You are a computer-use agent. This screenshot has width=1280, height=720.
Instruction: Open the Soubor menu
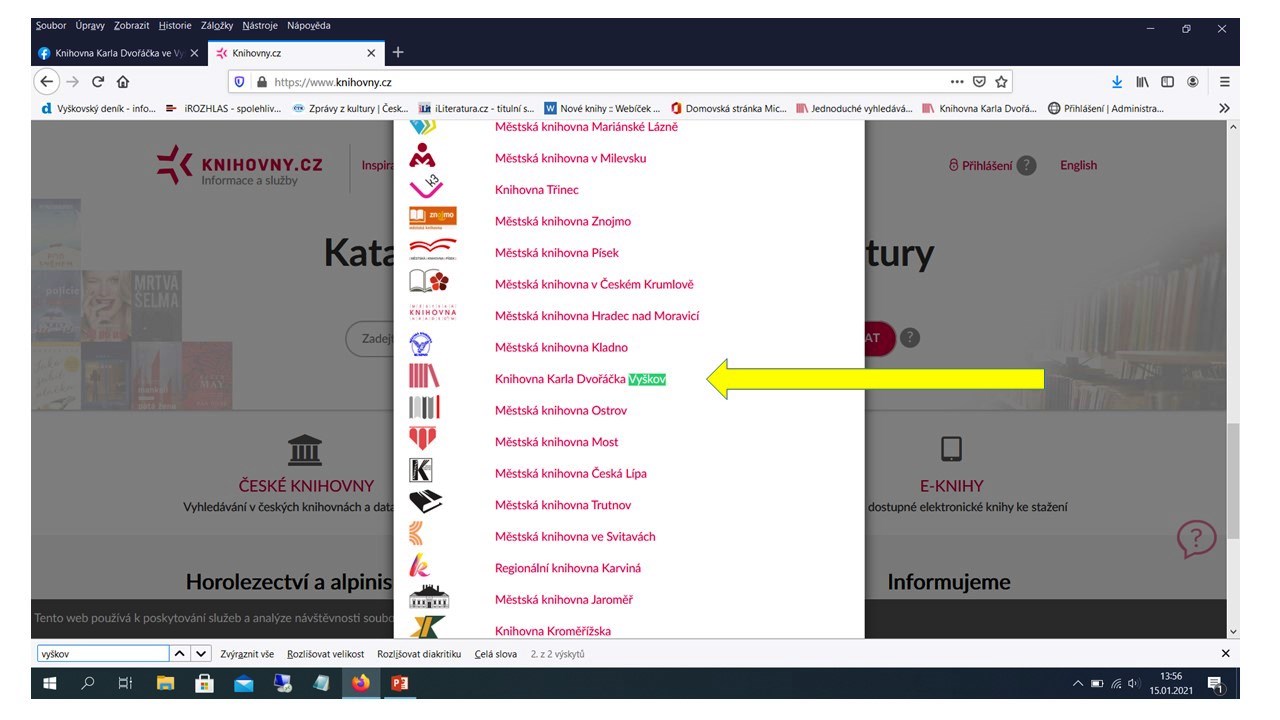pos(51,26)
